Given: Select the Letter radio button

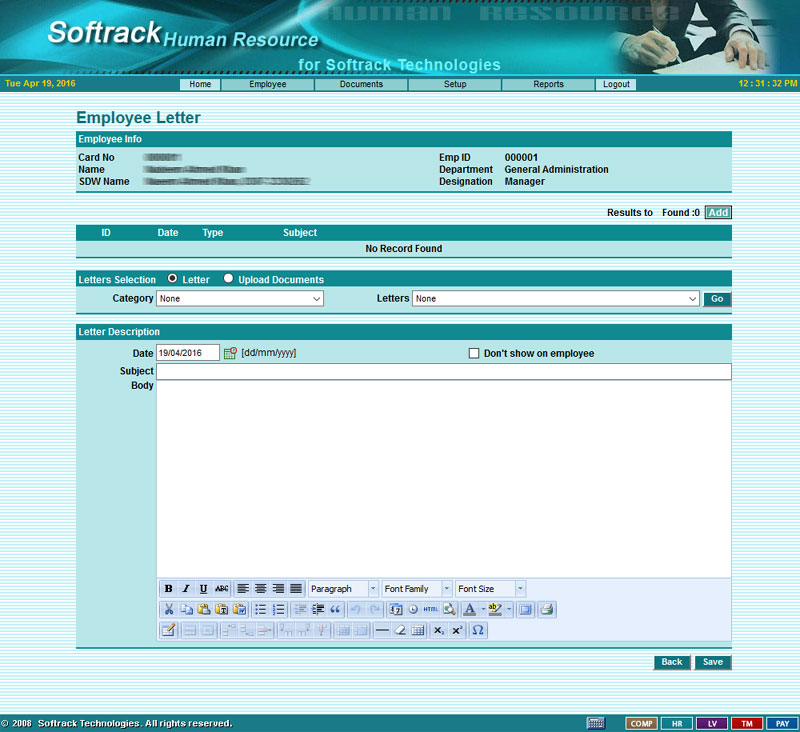Looking at the screenshot, I should [x=173, y=279].
